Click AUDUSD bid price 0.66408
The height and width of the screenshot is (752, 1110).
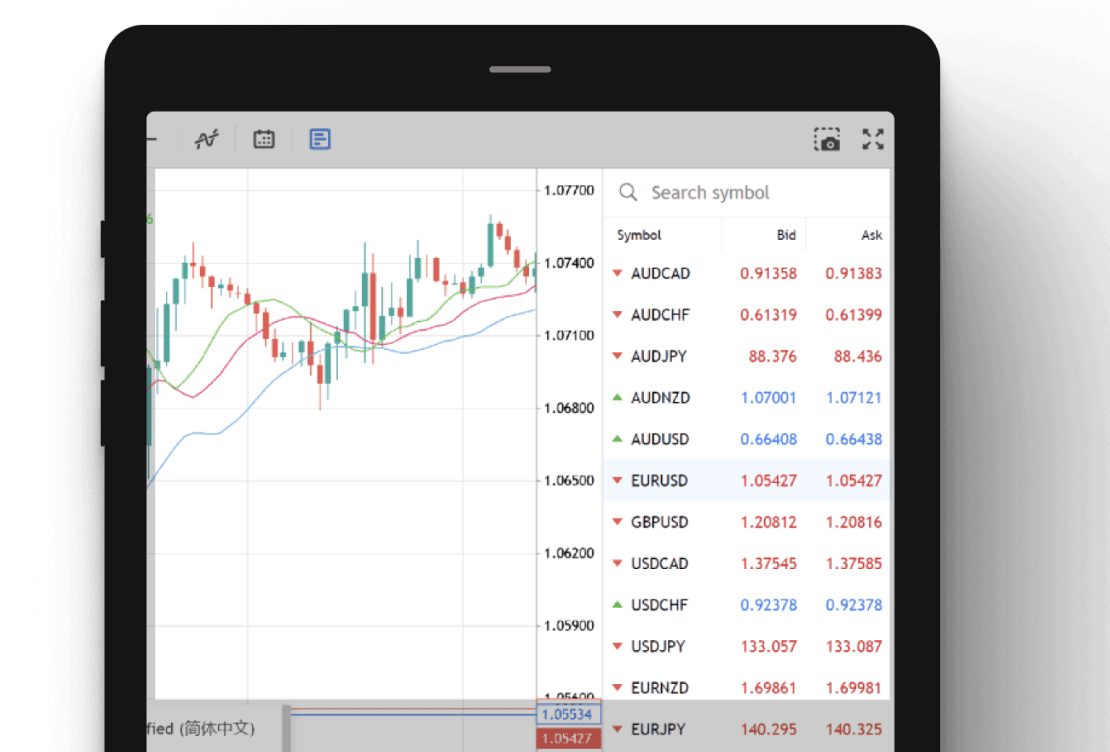(768, 439)
